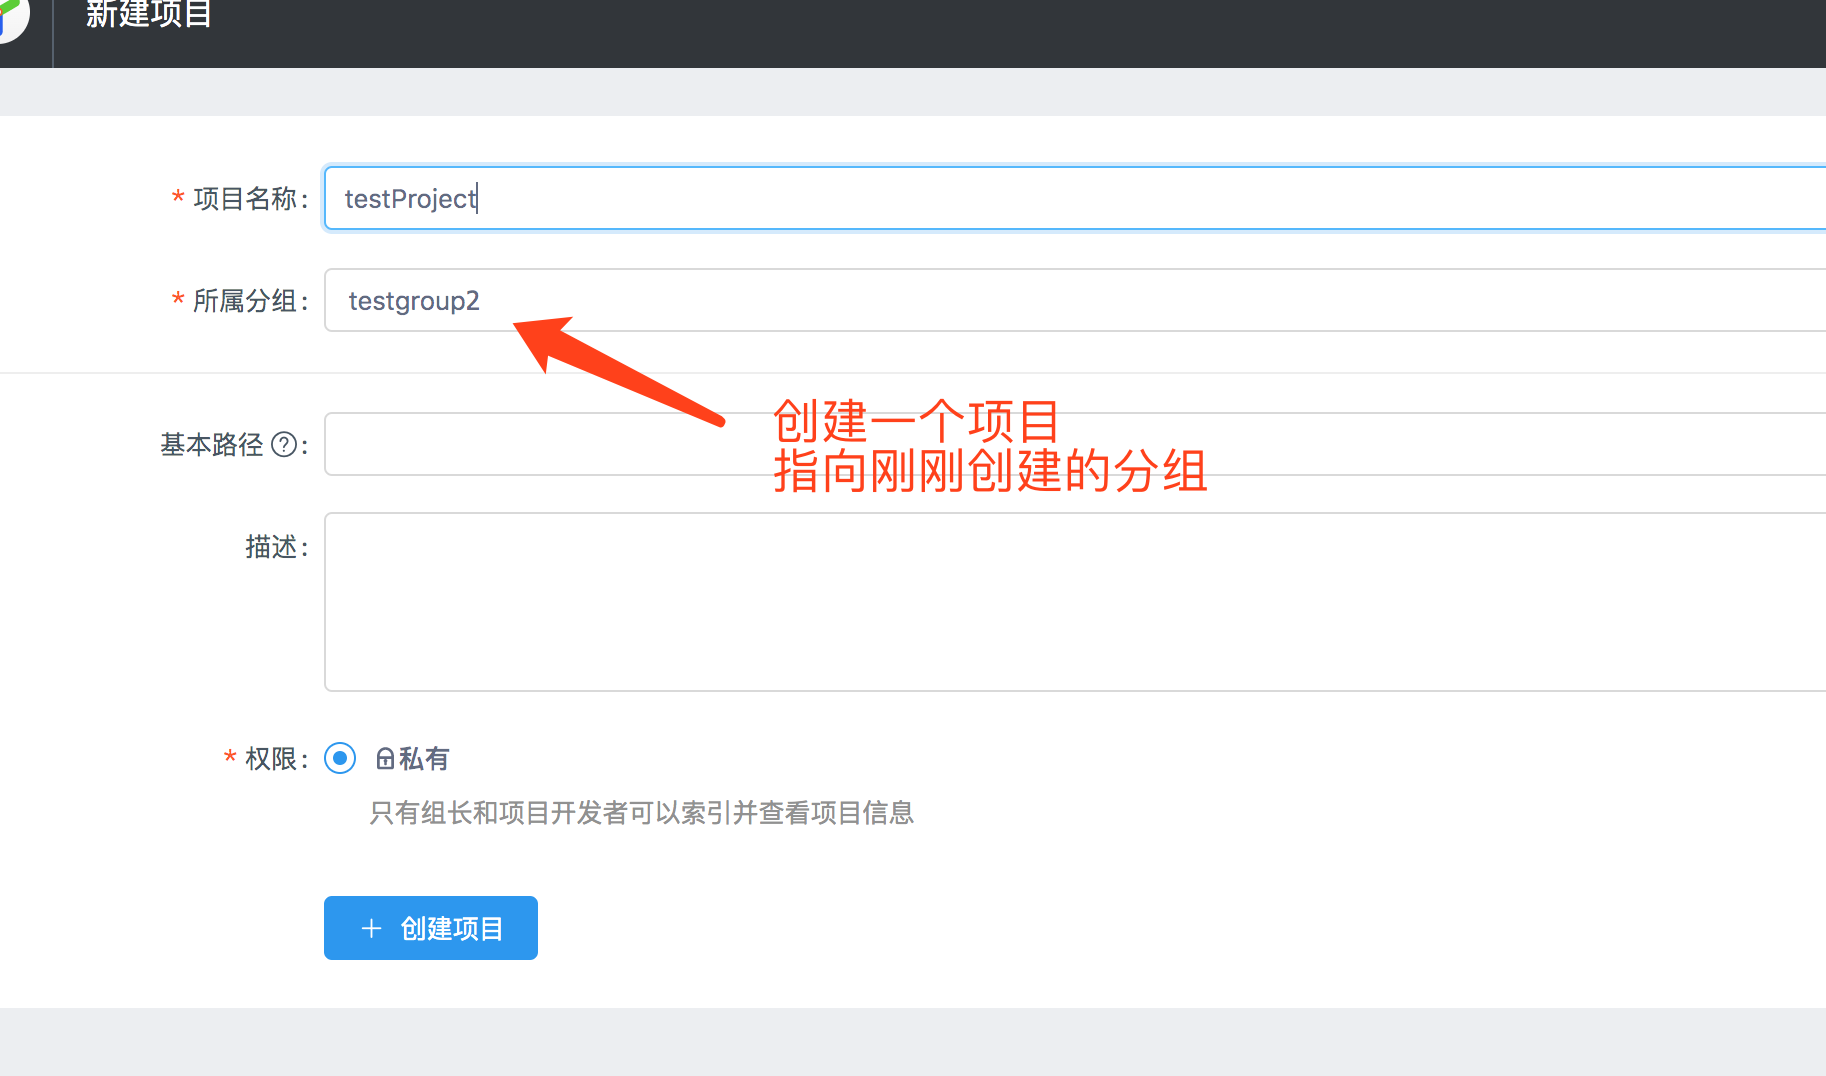Image resolution: width=1826 pixels, height=1076 pixels.
Task: Click the permission hint text 只有组长和项目开发者可以索引并查看项目信息
Action: (642, 813)
